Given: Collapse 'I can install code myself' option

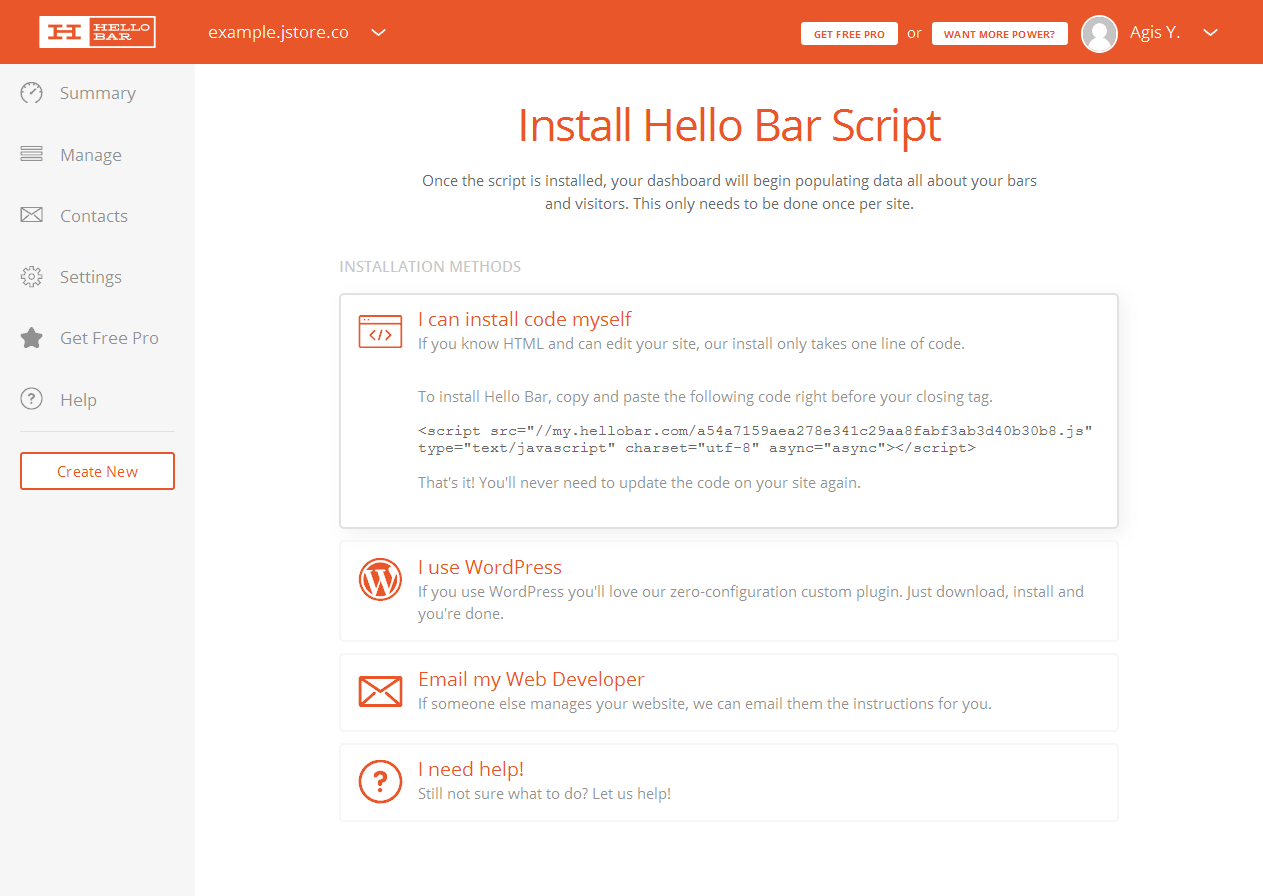Looking at the screenshot, I should [x=525, y=319].
